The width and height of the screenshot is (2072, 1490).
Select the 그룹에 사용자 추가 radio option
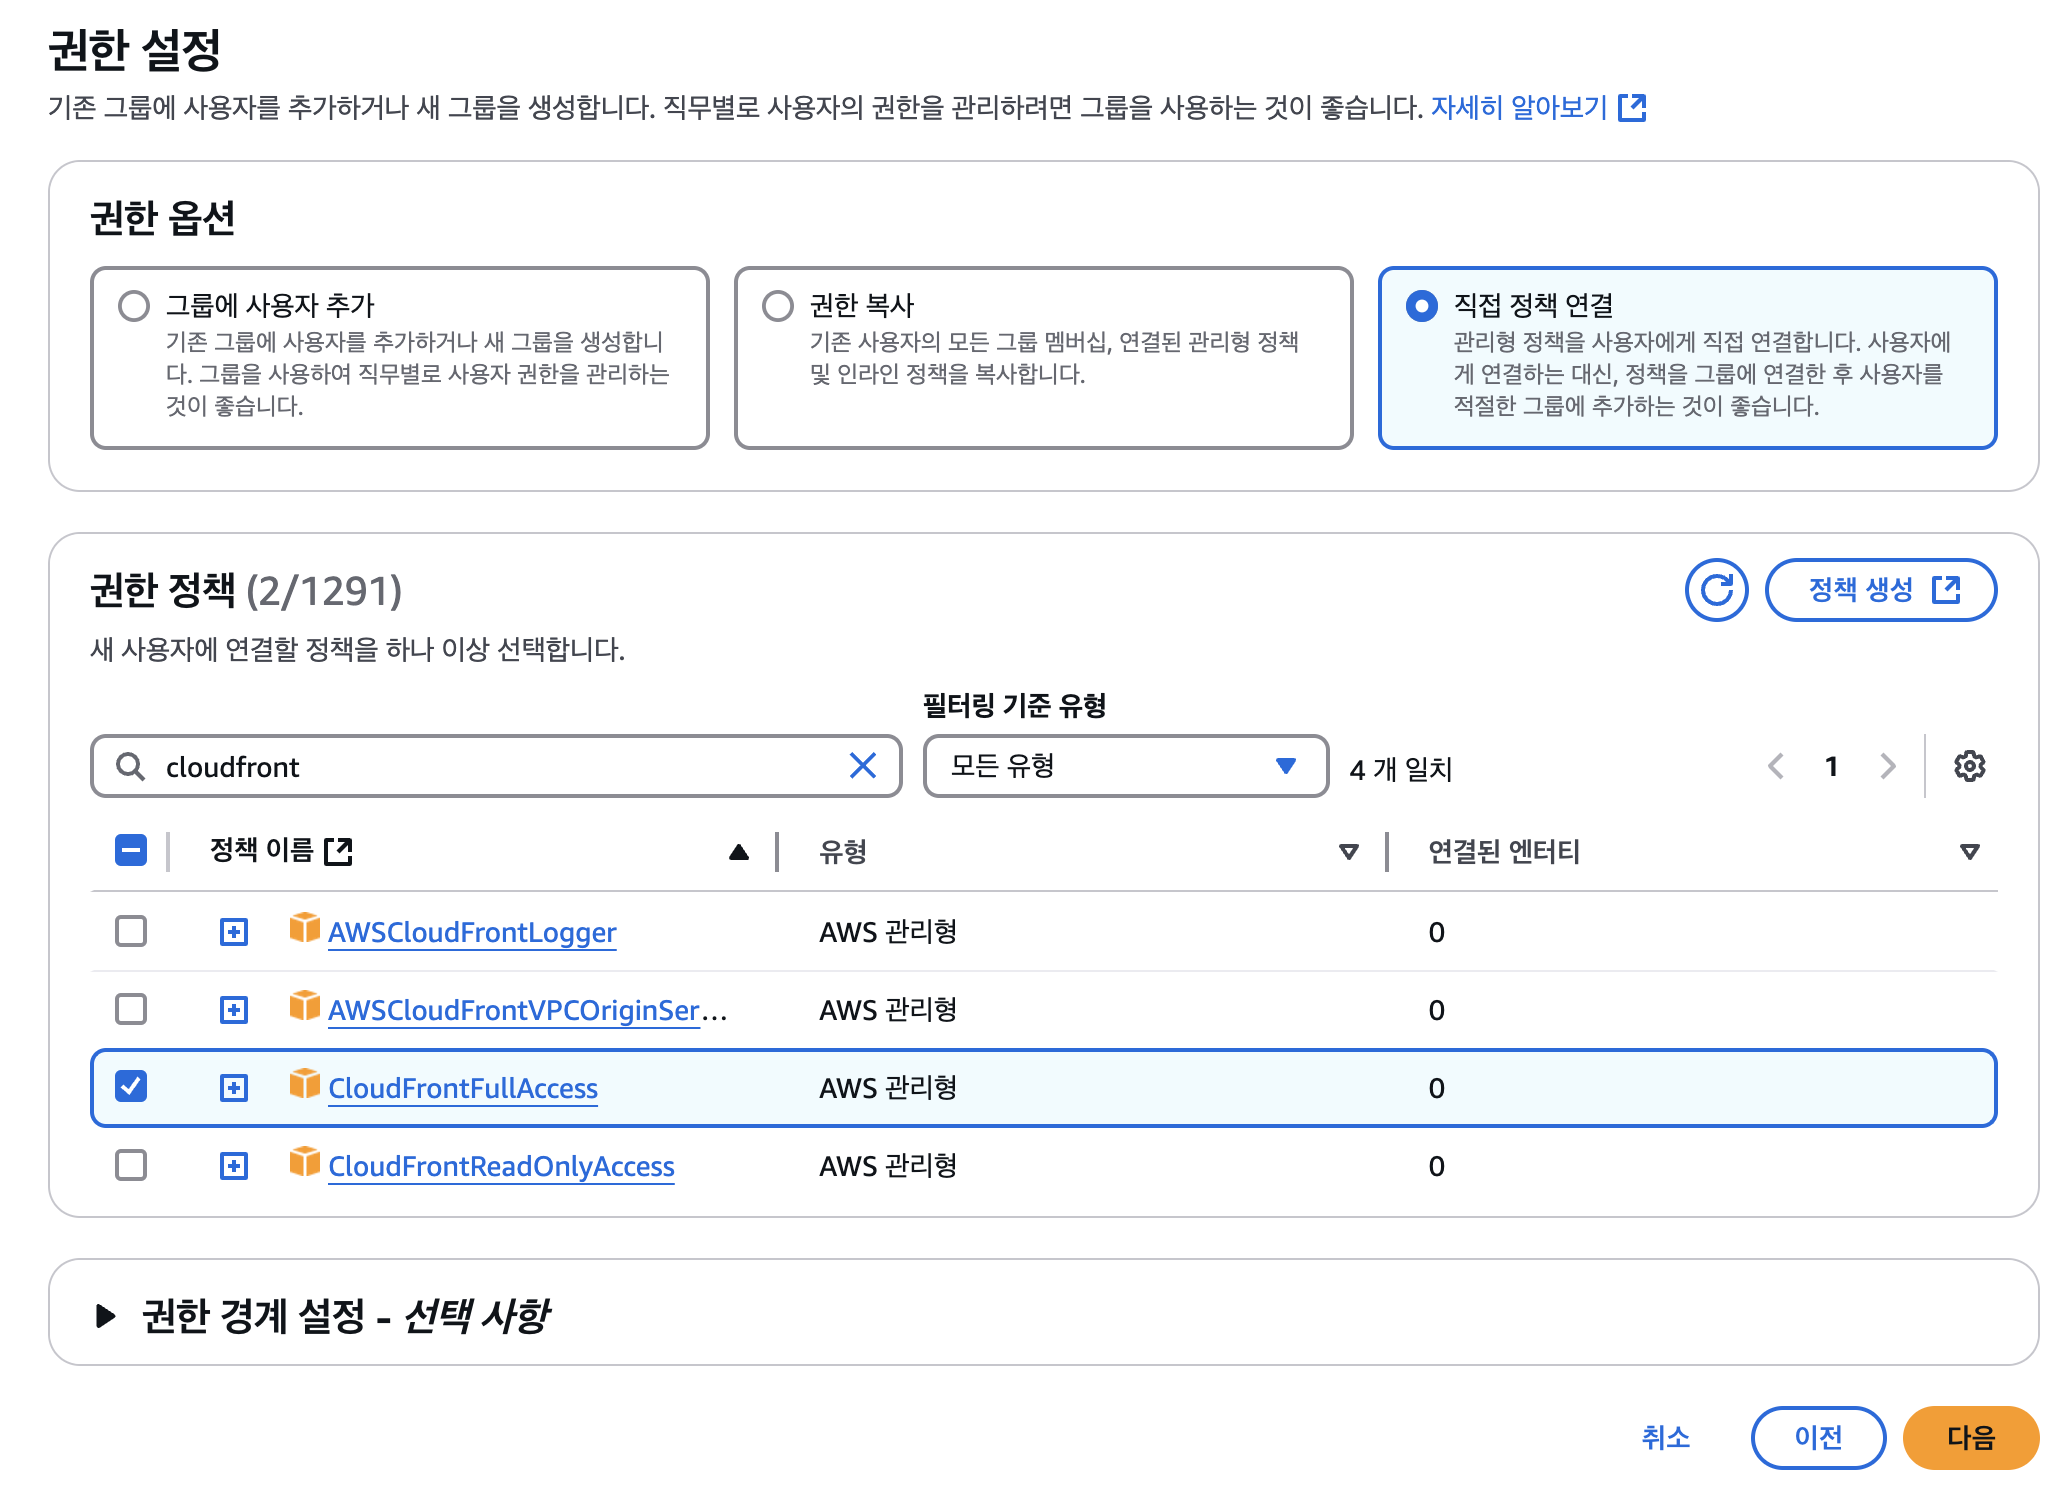tap(134, 305)
